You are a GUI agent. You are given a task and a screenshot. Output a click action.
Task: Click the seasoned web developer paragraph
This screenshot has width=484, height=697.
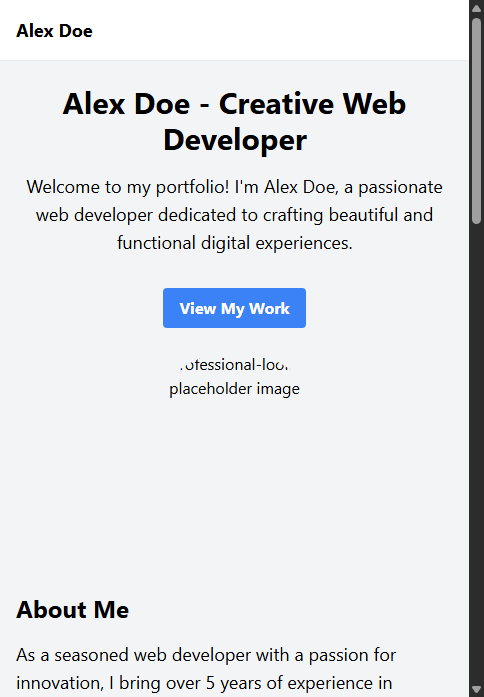tap(206, 669)
